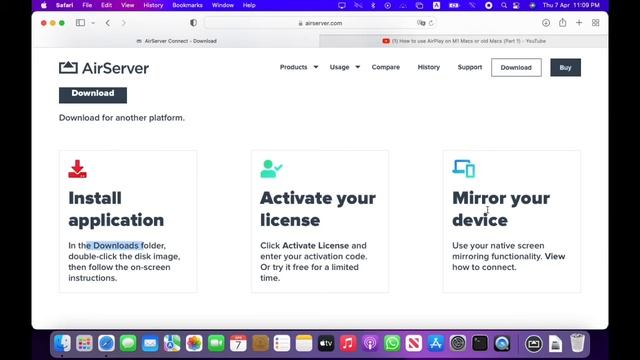Open the File menu

tap(87, 5)
